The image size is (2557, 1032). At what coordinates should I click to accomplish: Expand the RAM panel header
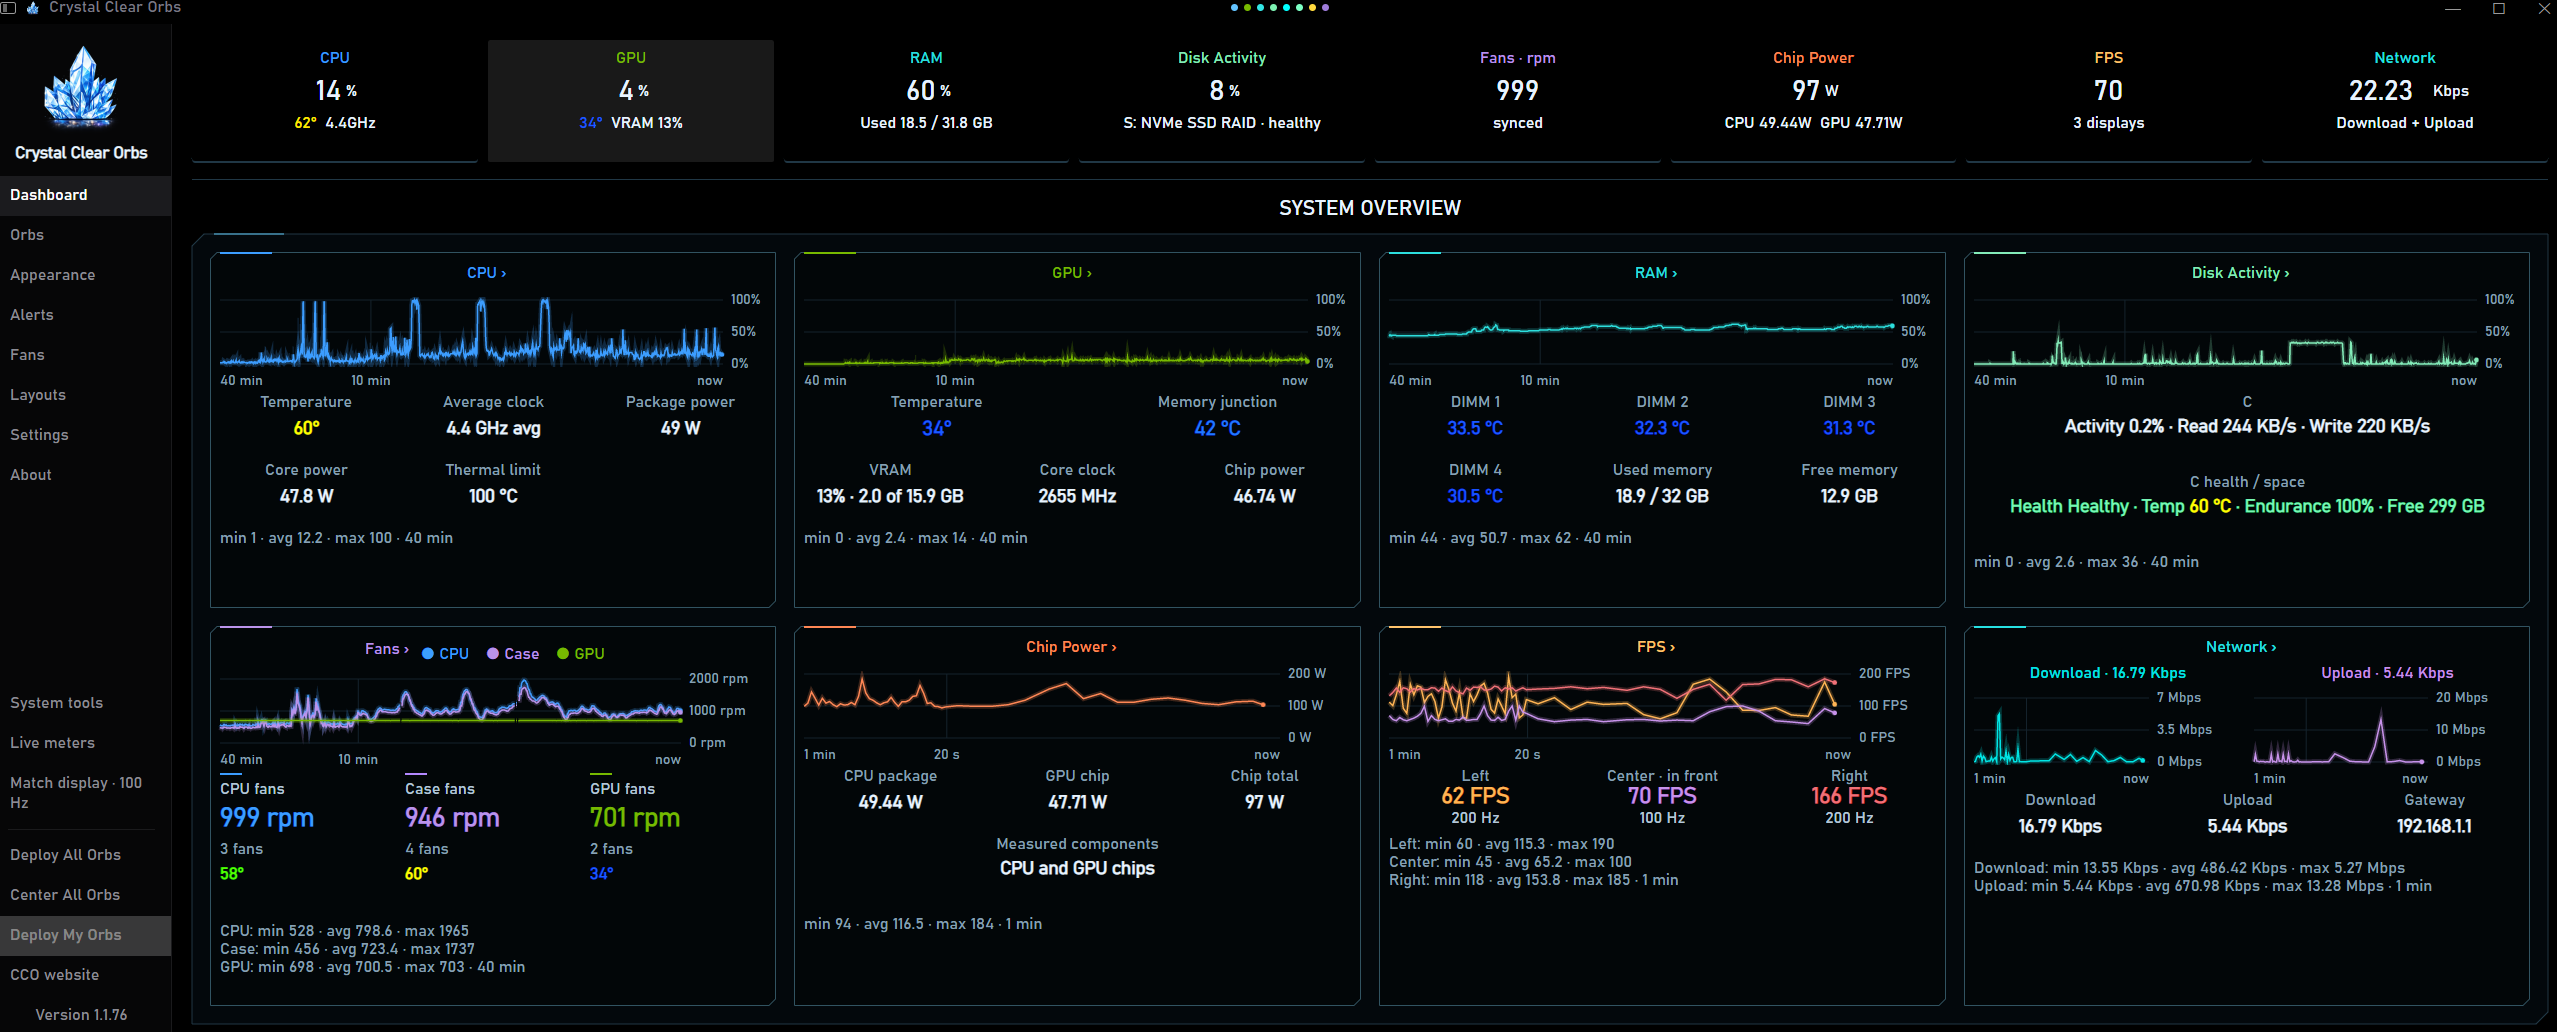tap(1656, 273)
